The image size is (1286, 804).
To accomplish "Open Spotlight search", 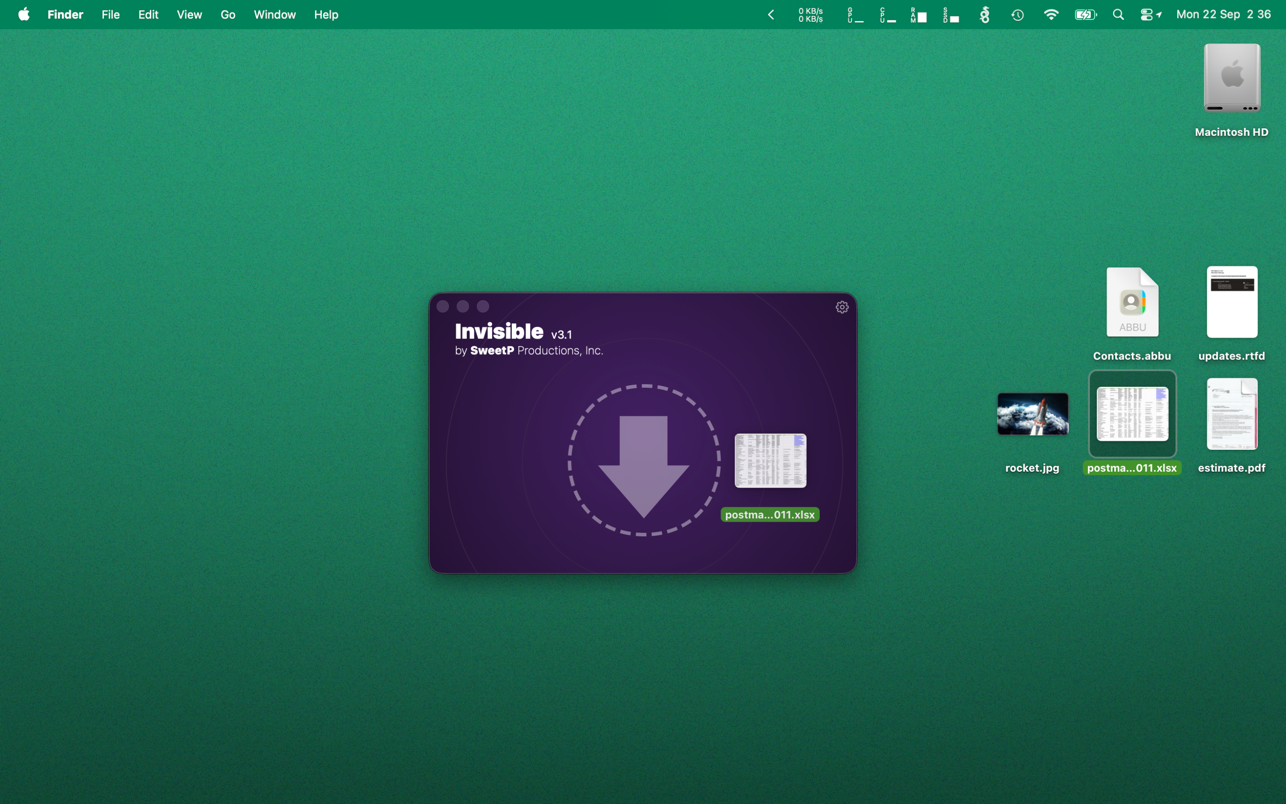I will pos(1118,15).
